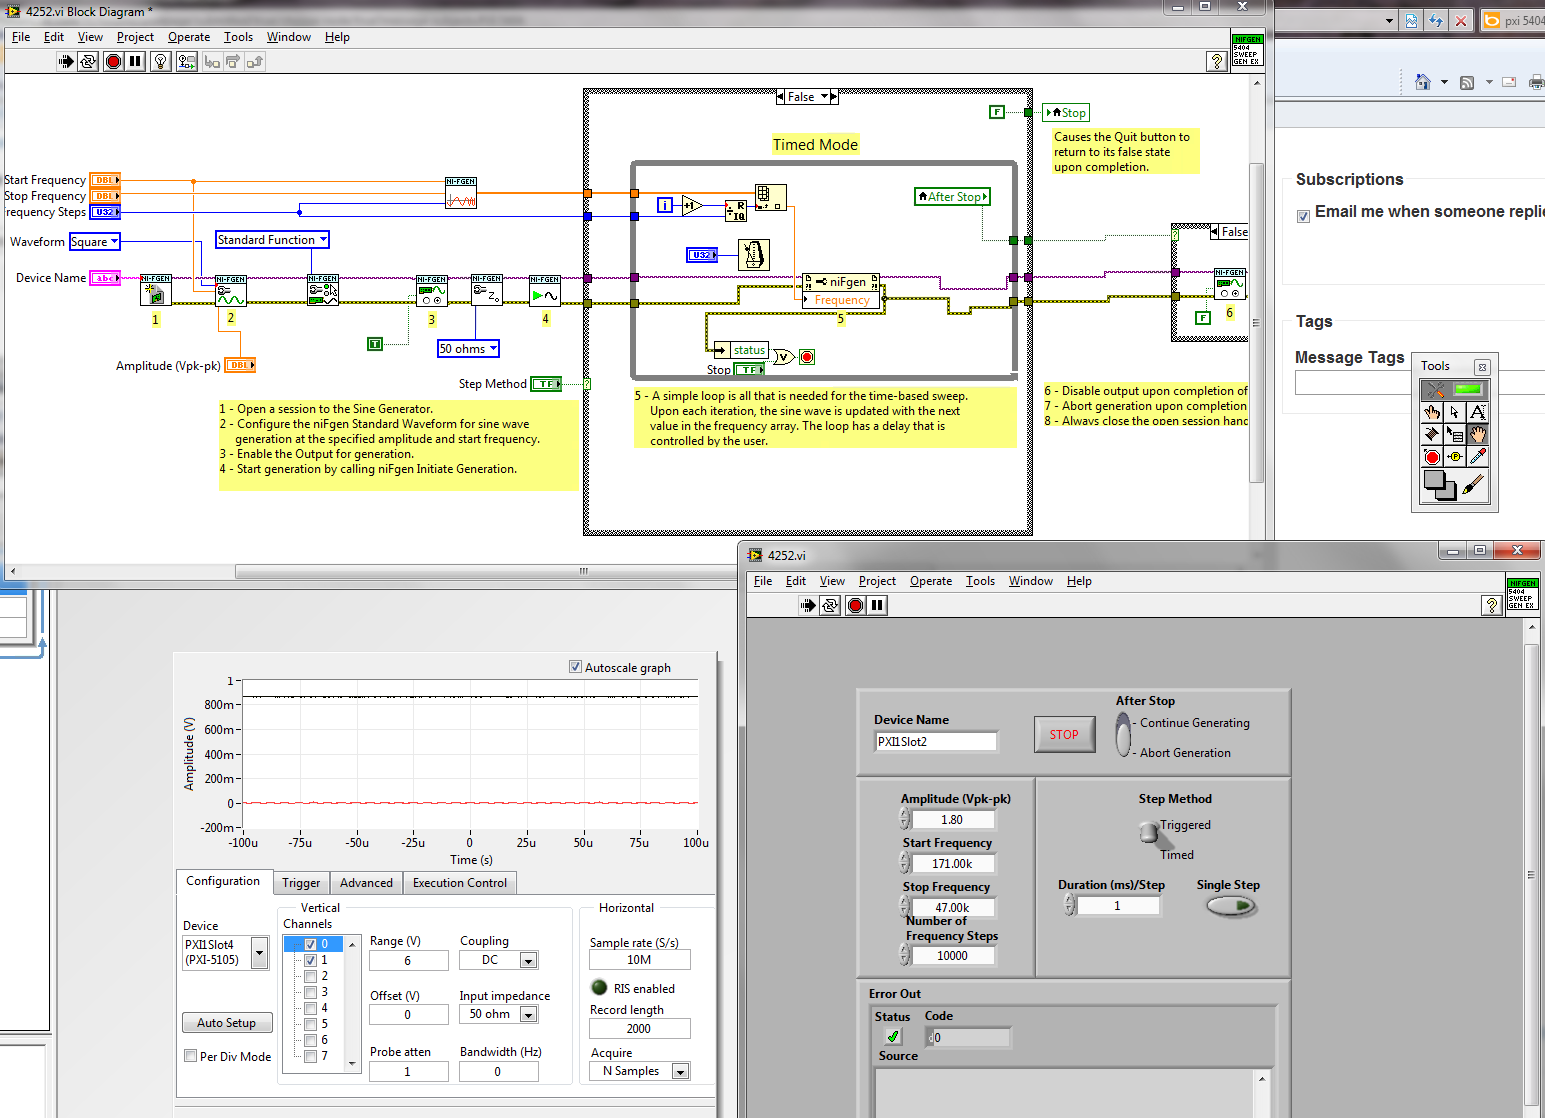Select Set Color paintbrush tool
This screenshot has height=1118, width=1545.
point(1473,486)
